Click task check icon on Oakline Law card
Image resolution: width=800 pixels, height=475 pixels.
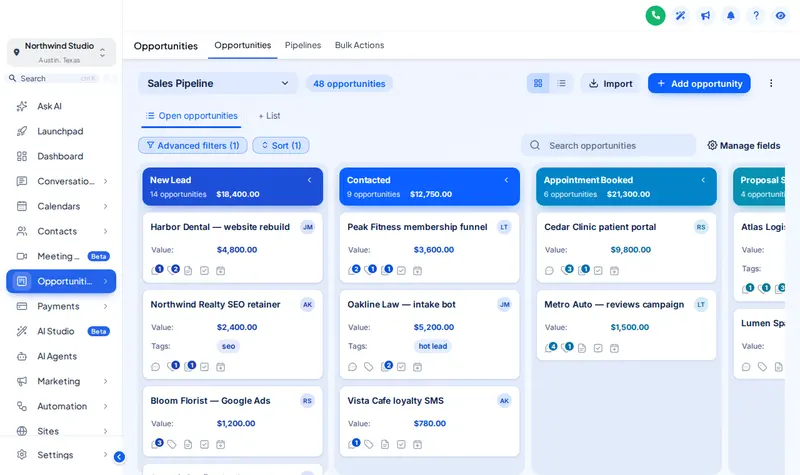[x=401, y=367]
